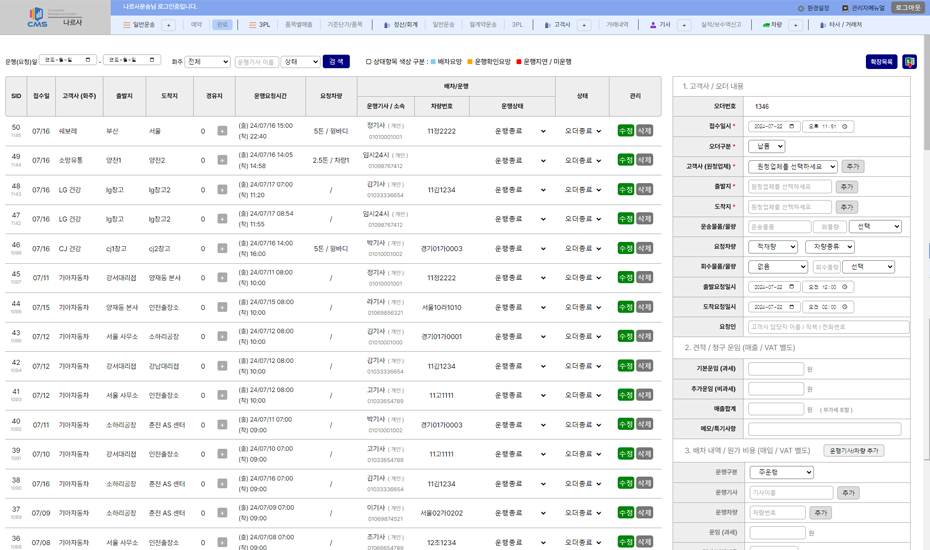The image size is (930, 550).
Task: Toggle the 상태항목 색상 구분 checkbox
Action: tap(368, 62)
